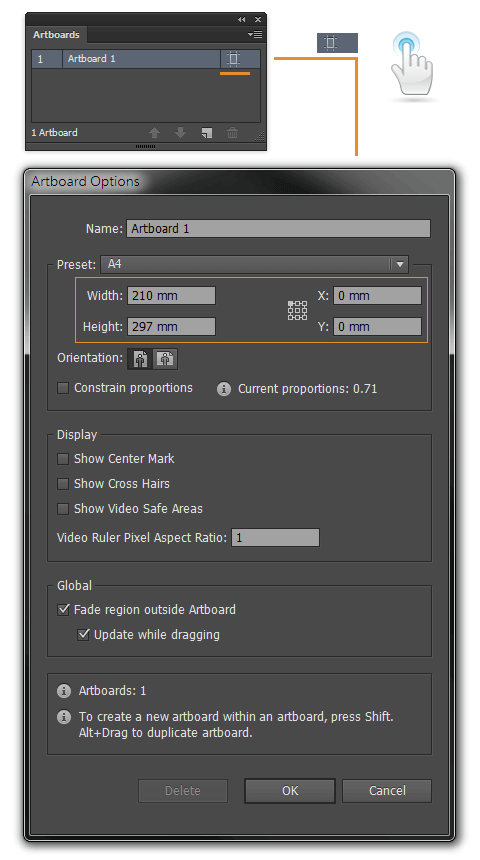The width and height of the screenshot is (480, 860).
Task: Click the reference point grid icon
Action: [x=297, y=310]
